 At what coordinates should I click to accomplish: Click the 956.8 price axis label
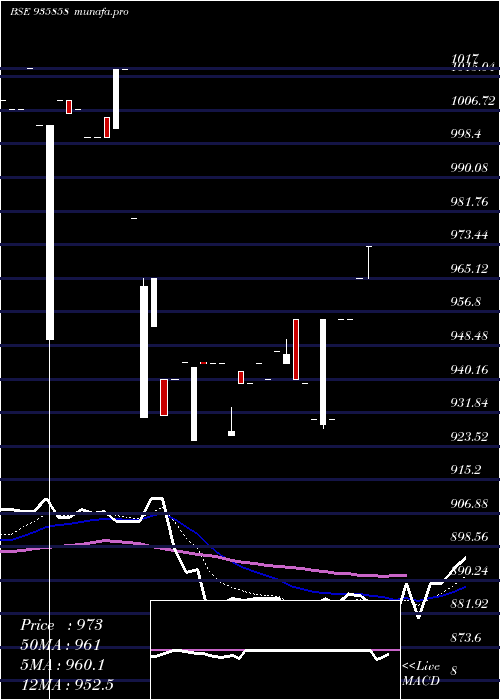coord(467,302)
